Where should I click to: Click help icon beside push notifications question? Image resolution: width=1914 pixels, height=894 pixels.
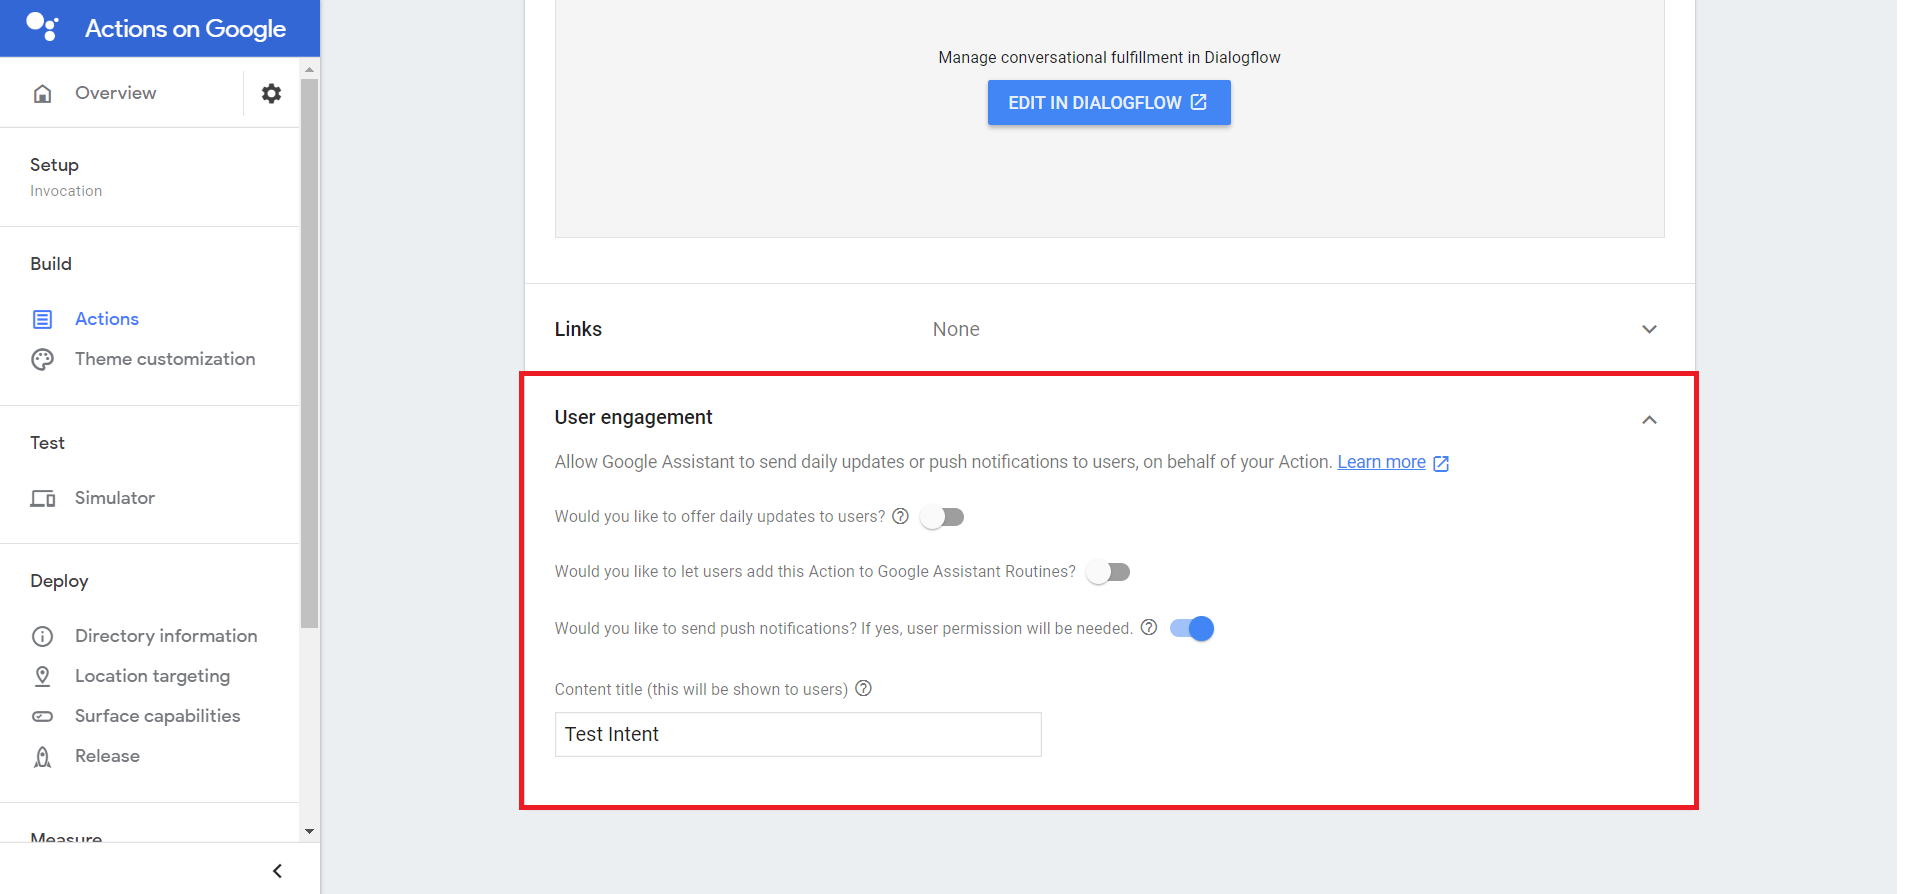(x=1149, y=627)
